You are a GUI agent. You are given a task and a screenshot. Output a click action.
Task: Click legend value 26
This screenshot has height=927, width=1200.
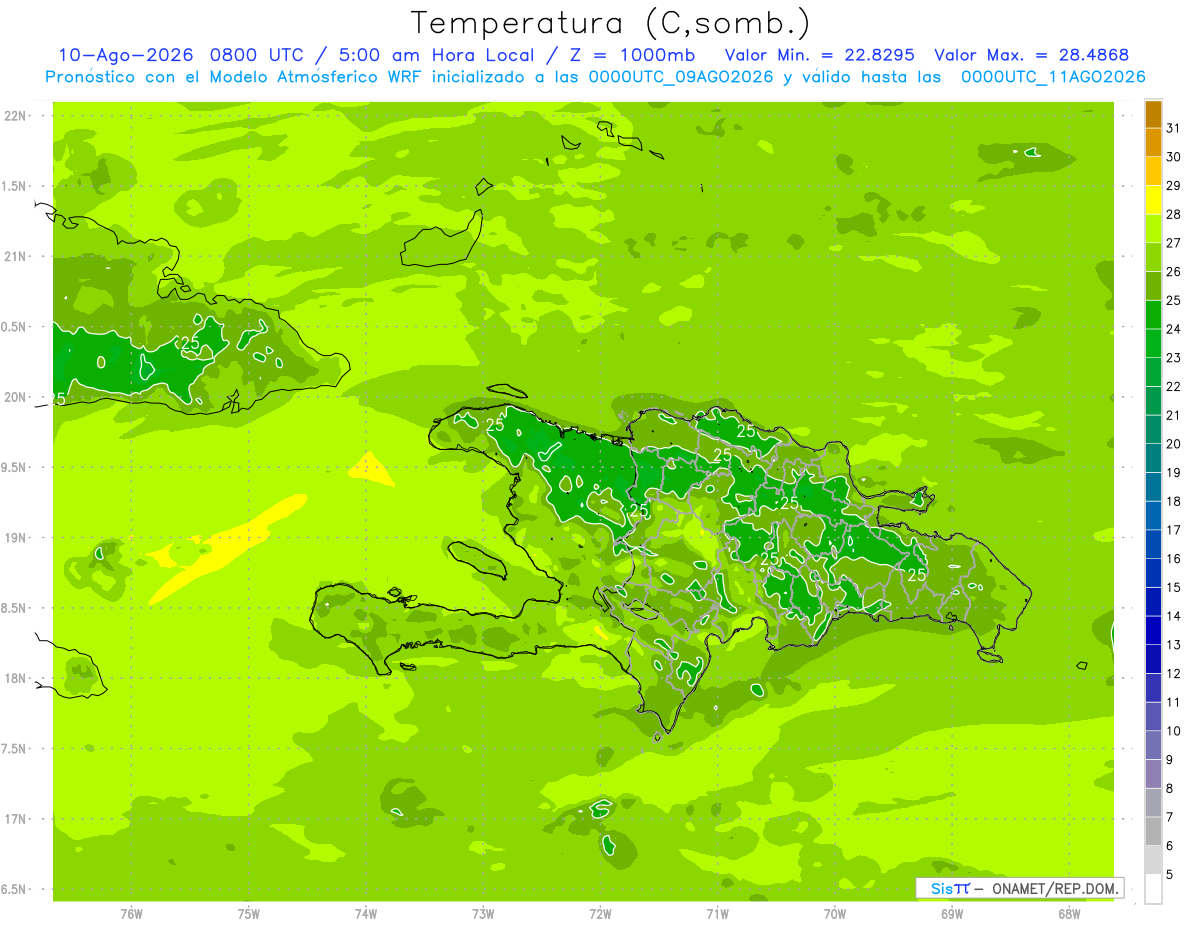pos(1174,272)
